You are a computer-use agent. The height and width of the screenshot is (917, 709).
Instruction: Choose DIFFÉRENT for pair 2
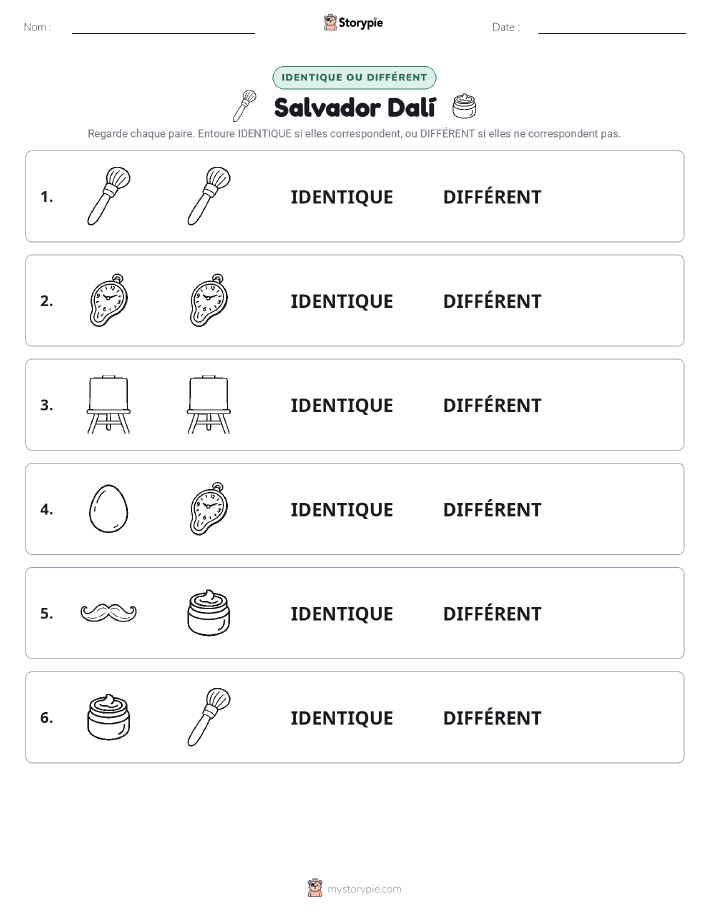coord(492,301)
